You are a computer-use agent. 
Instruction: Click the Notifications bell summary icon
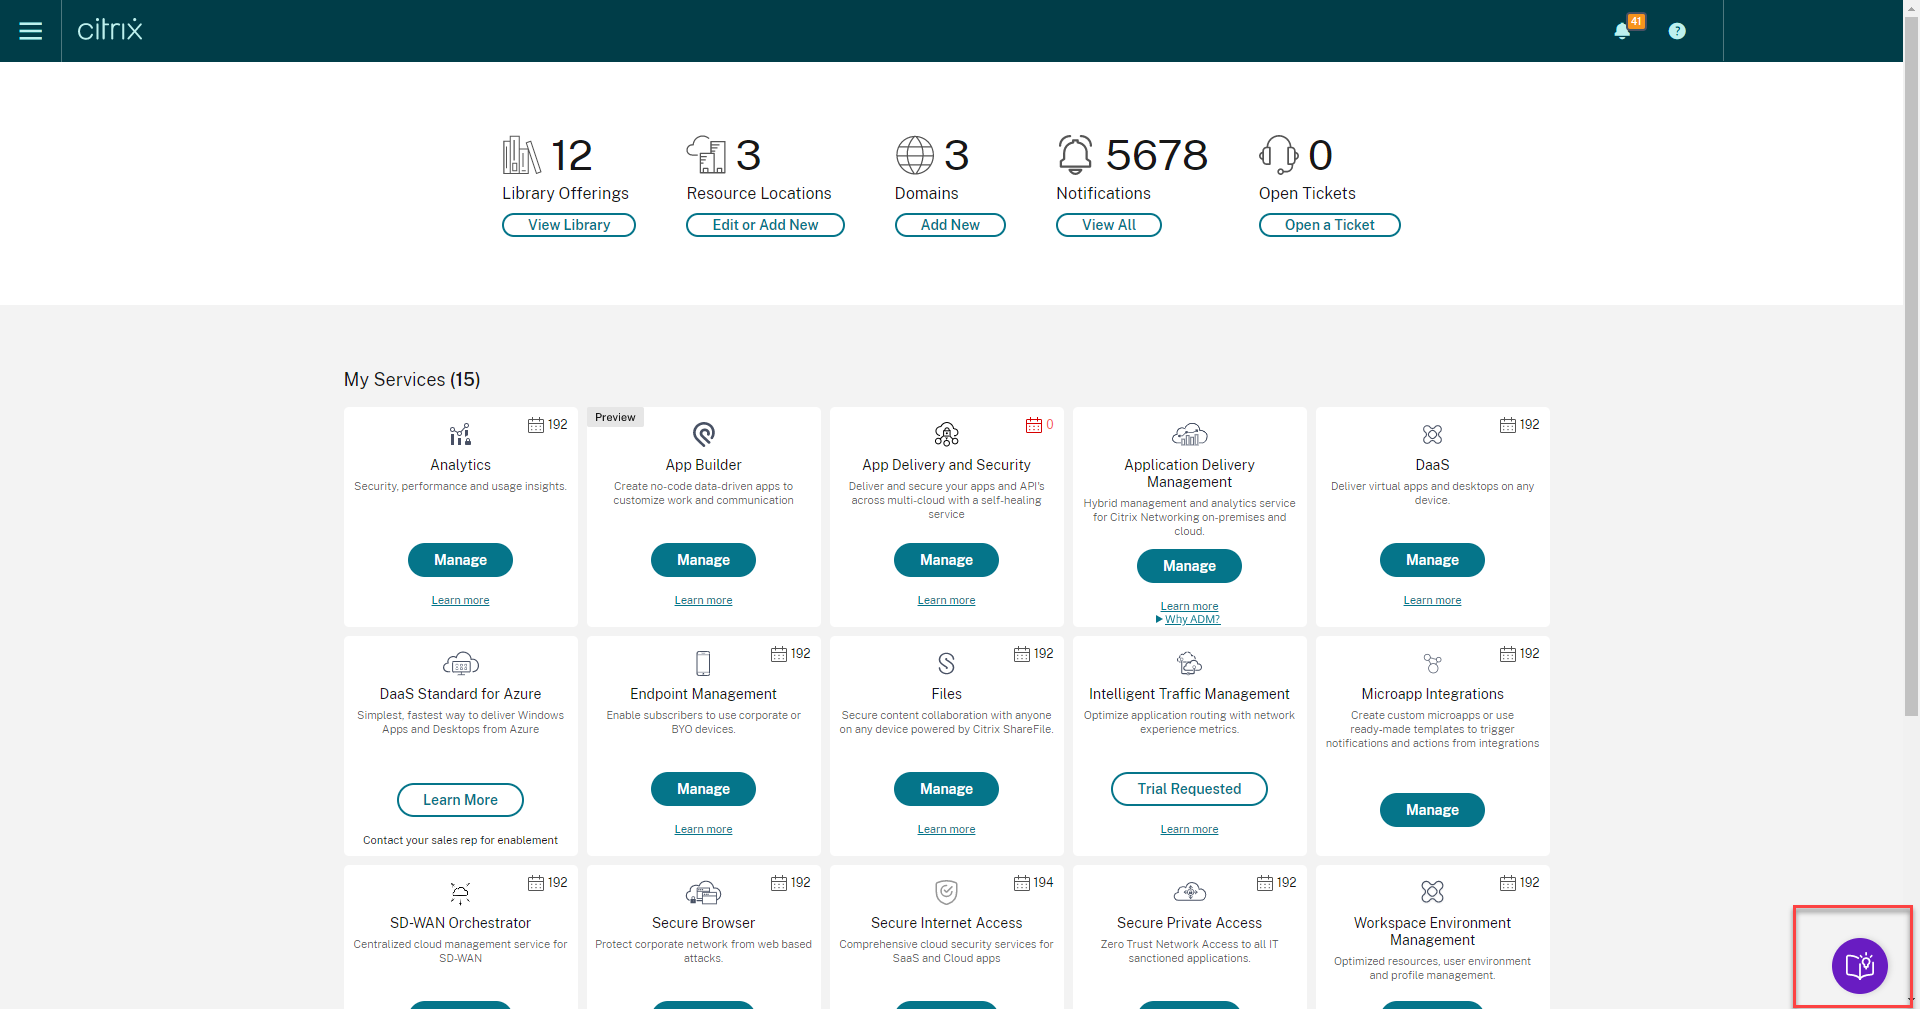point(1075,155)
